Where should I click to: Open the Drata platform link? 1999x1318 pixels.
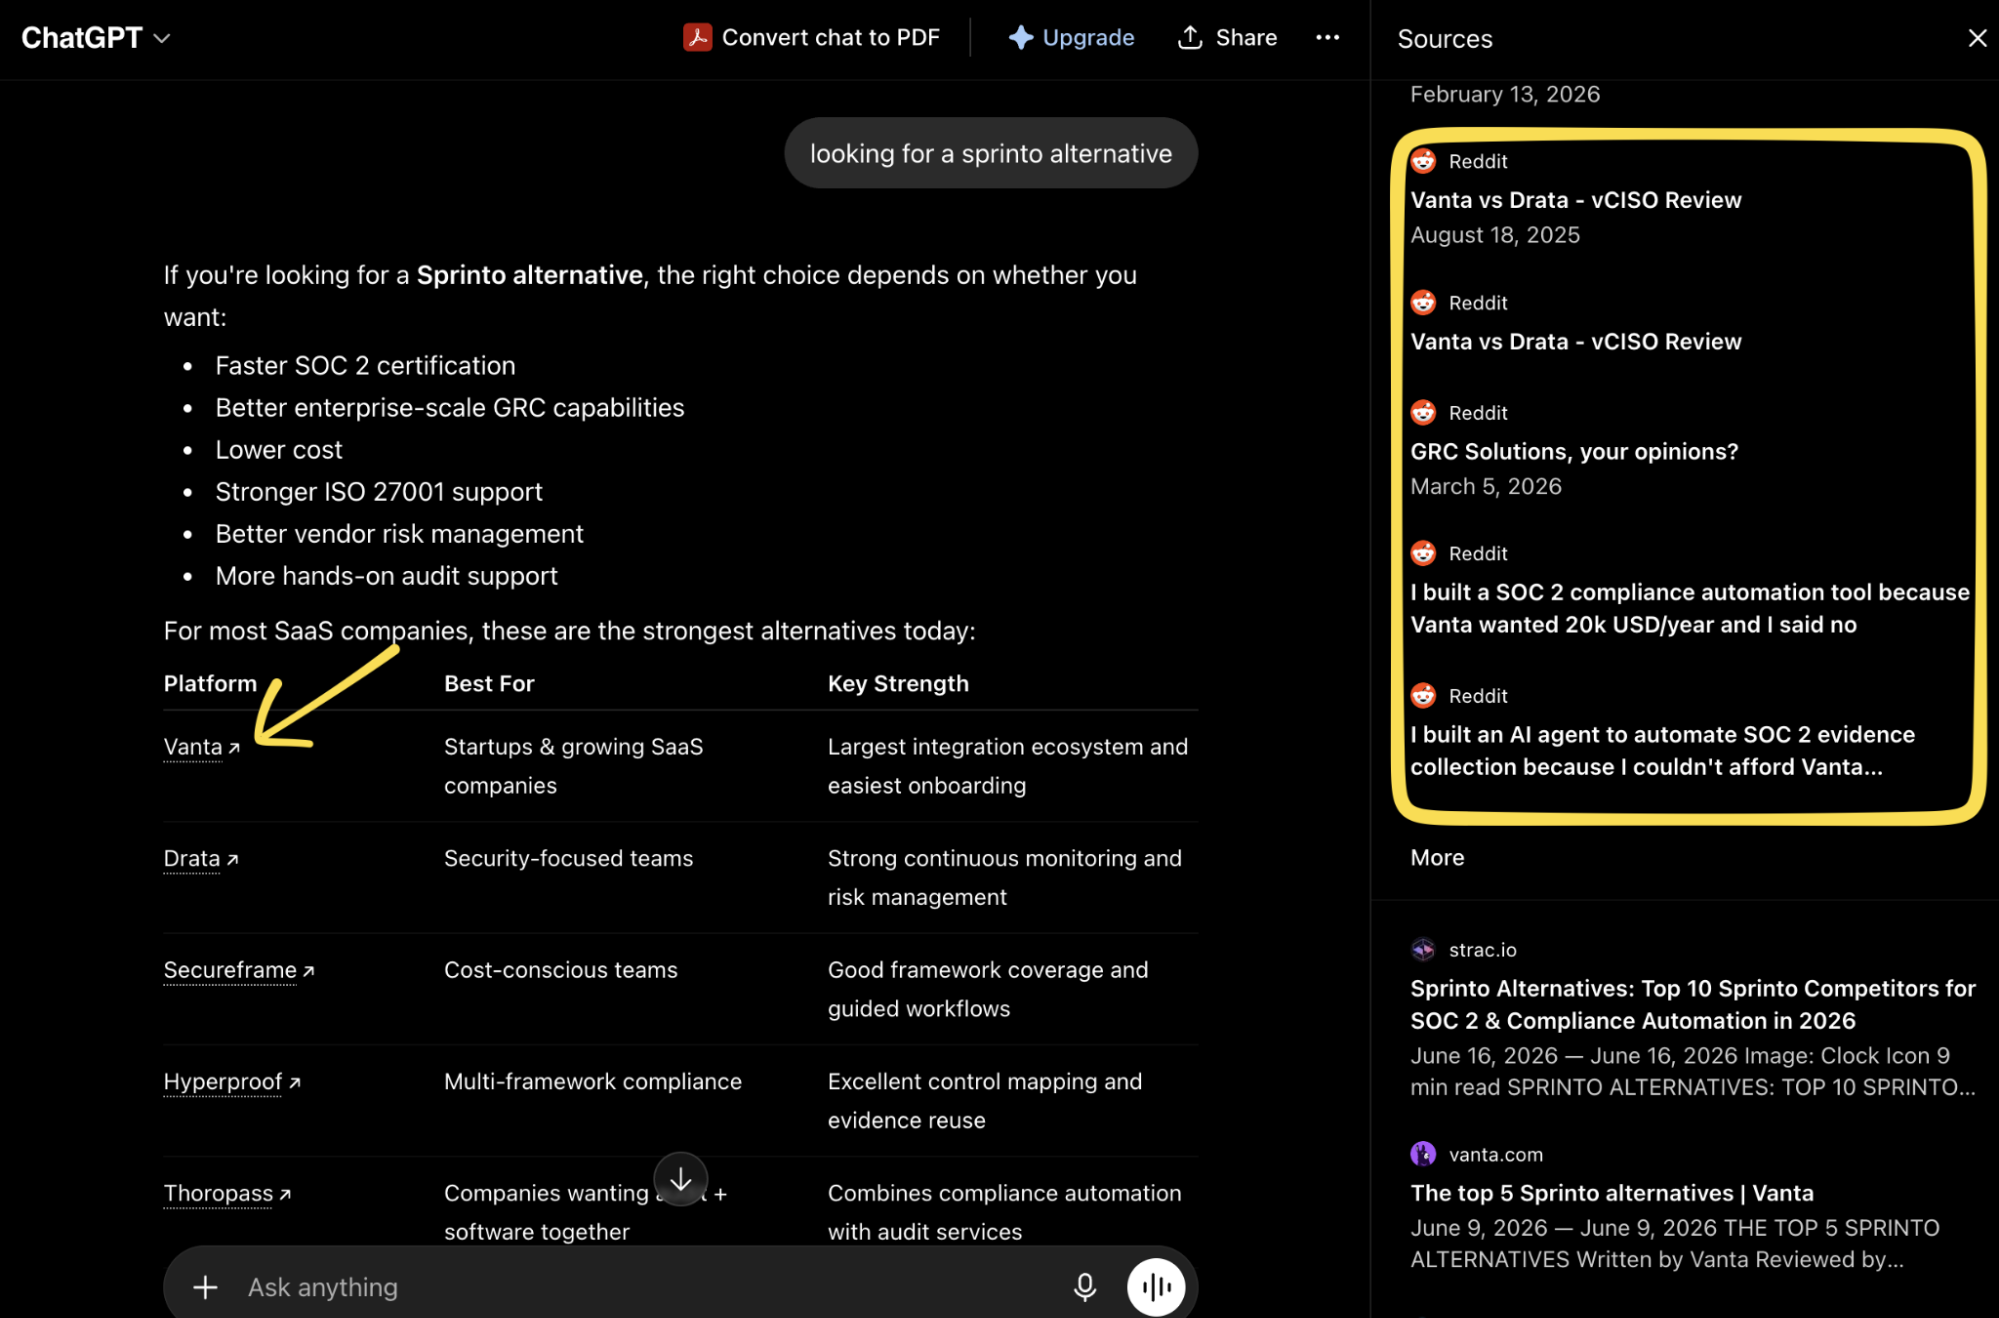[x=201, y=859]
